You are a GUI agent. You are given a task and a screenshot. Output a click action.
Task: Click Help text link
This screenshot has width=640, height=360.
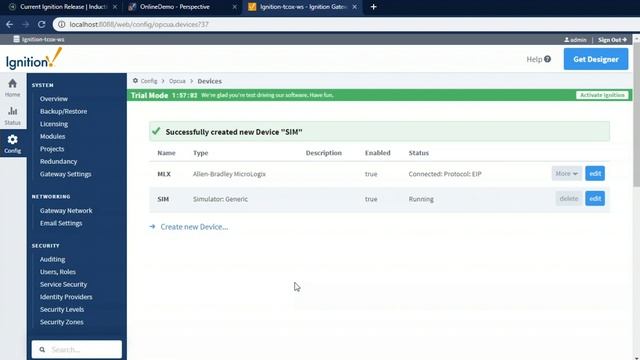coord(534,59)
